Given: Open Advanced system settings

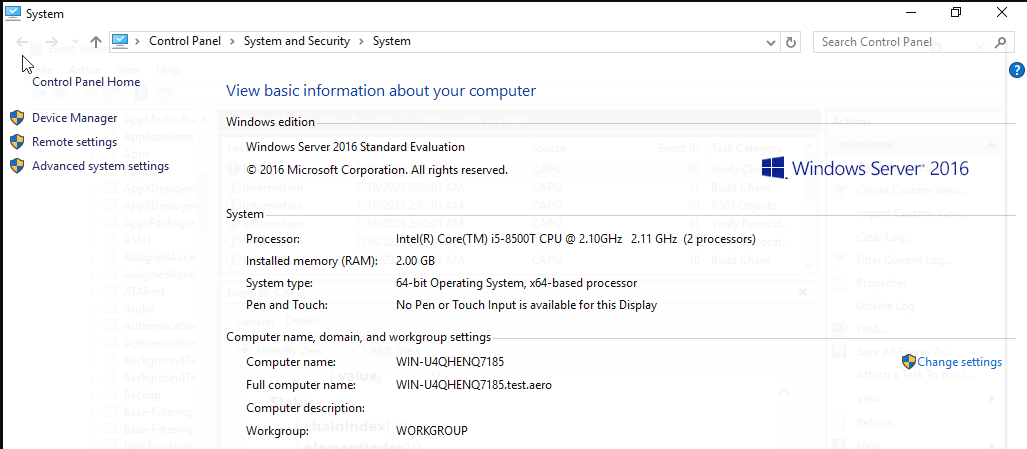Looking at the screenshot, I should coord(100,166).
